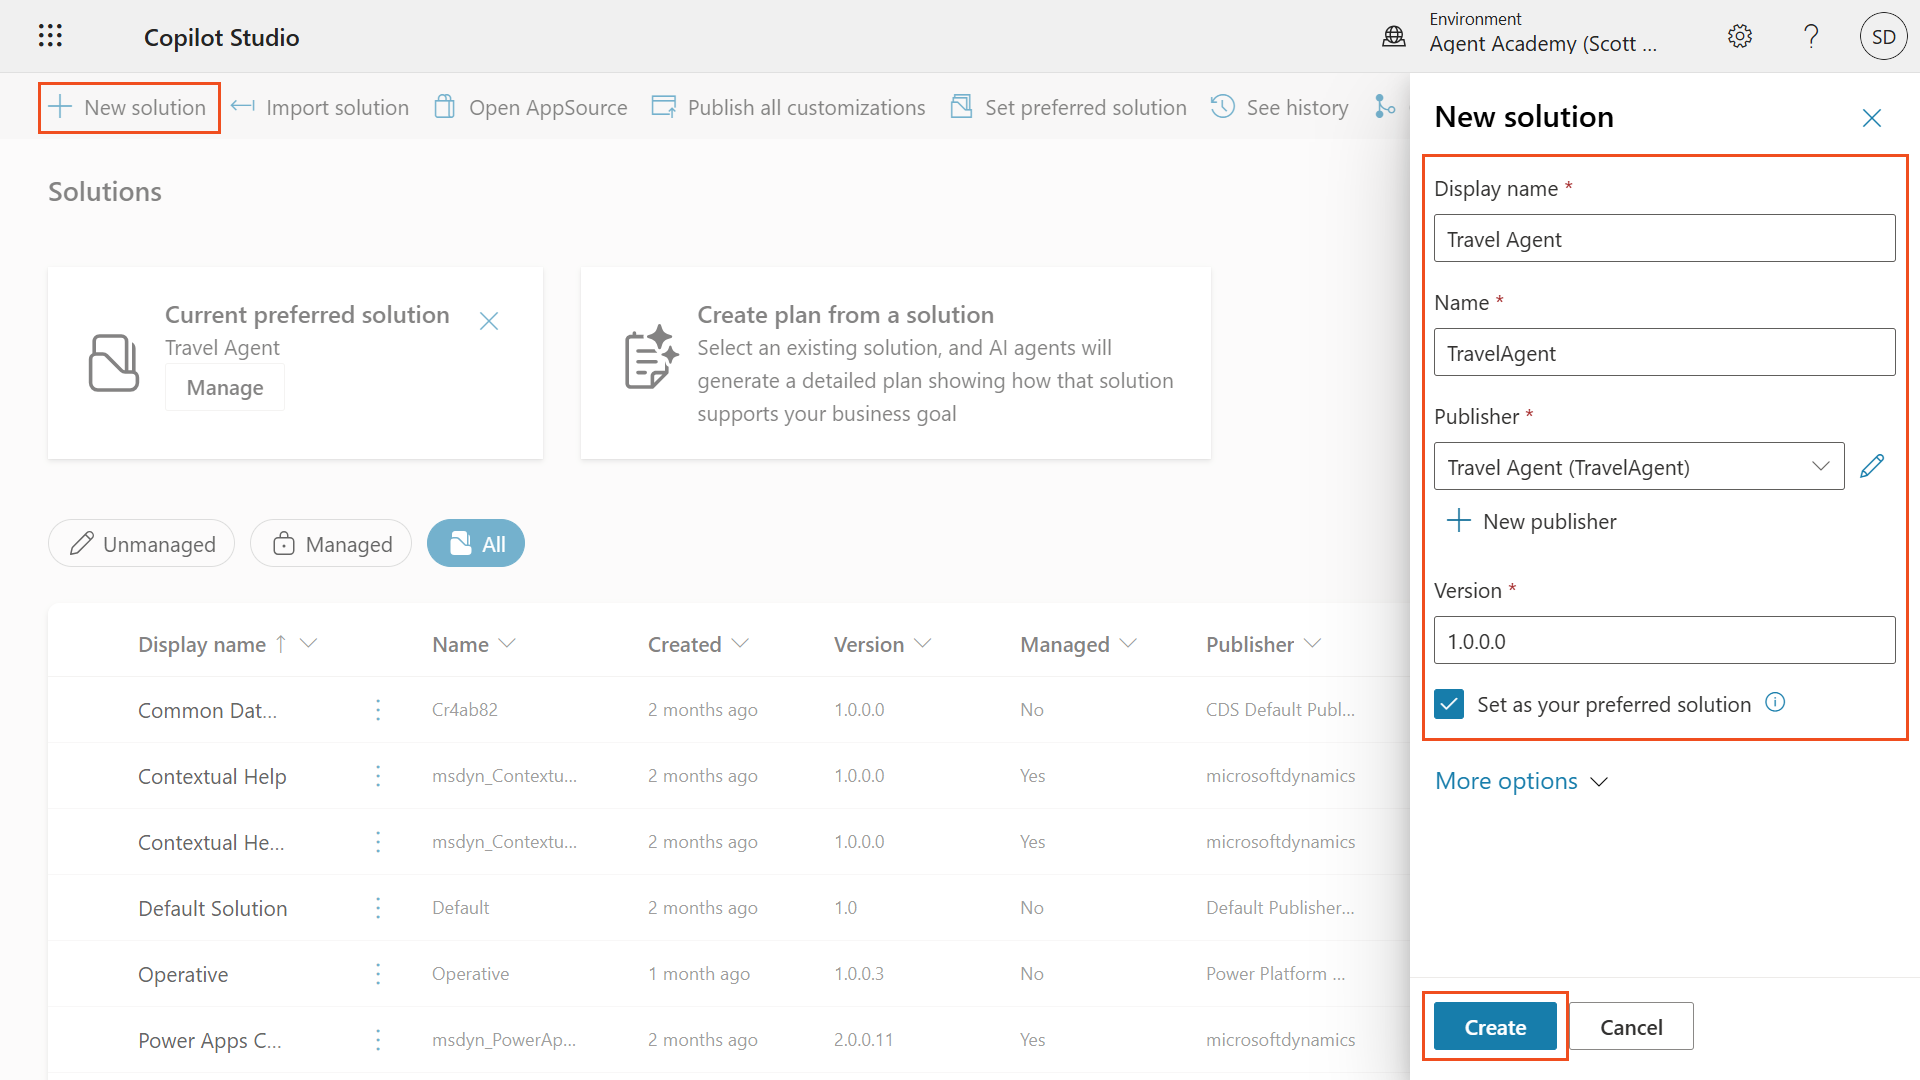The width and height of the screenshot is (1920, 1080).
Task: Select the Unmanaged filter
Action: (140, 543)
